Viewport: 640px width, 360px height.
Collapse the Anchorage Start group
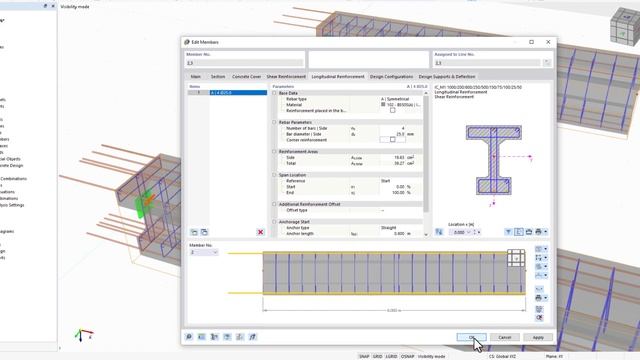coord(274,222)
